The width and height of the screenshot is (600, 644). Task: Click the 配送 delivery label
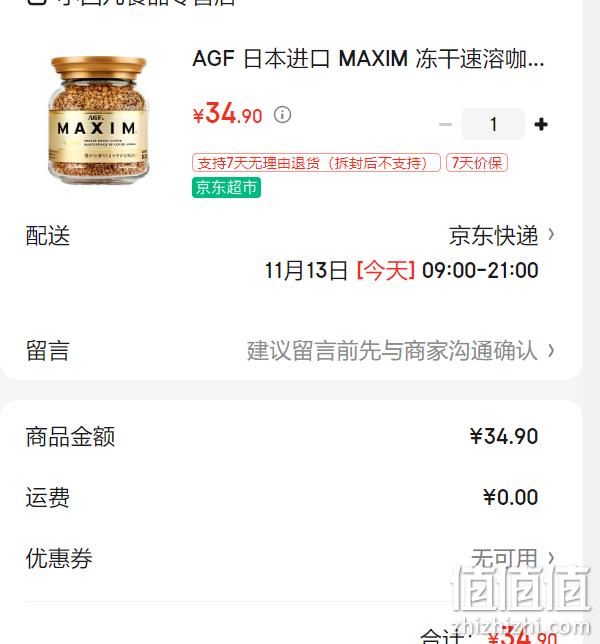pyautogui.click(x=48, y=236)
